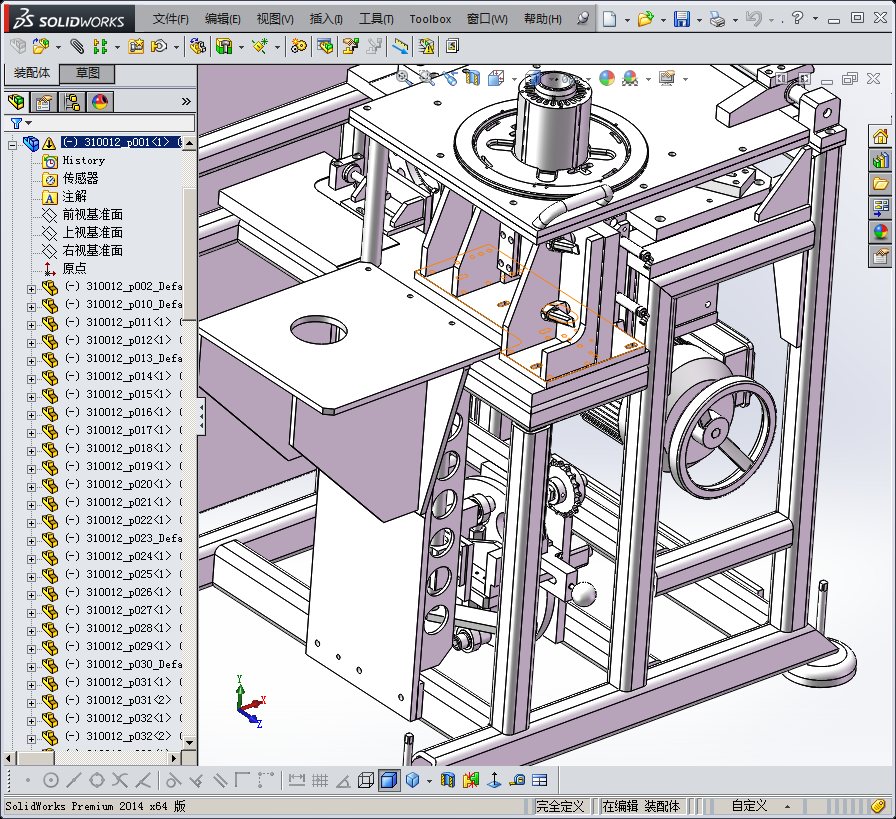Open the 工具(T) menu
This screenshot has height=819, width=896.
click(376, 19)
